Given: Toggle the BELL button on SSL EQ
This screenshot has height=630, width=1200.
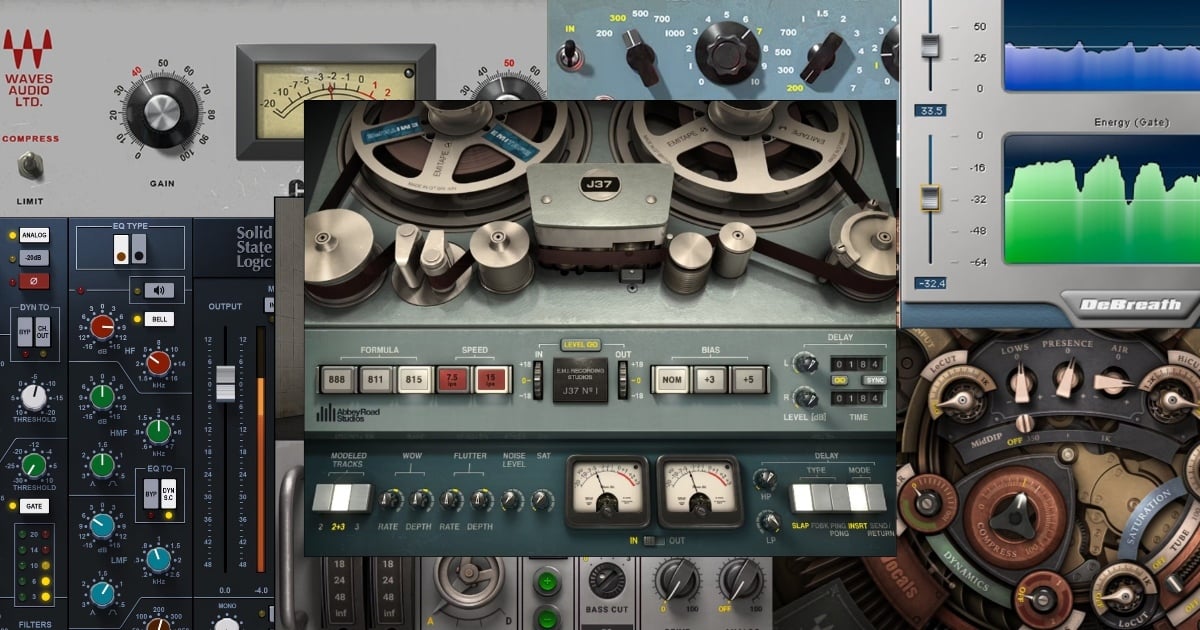Looking at the screenshot, I should point(159,319).
